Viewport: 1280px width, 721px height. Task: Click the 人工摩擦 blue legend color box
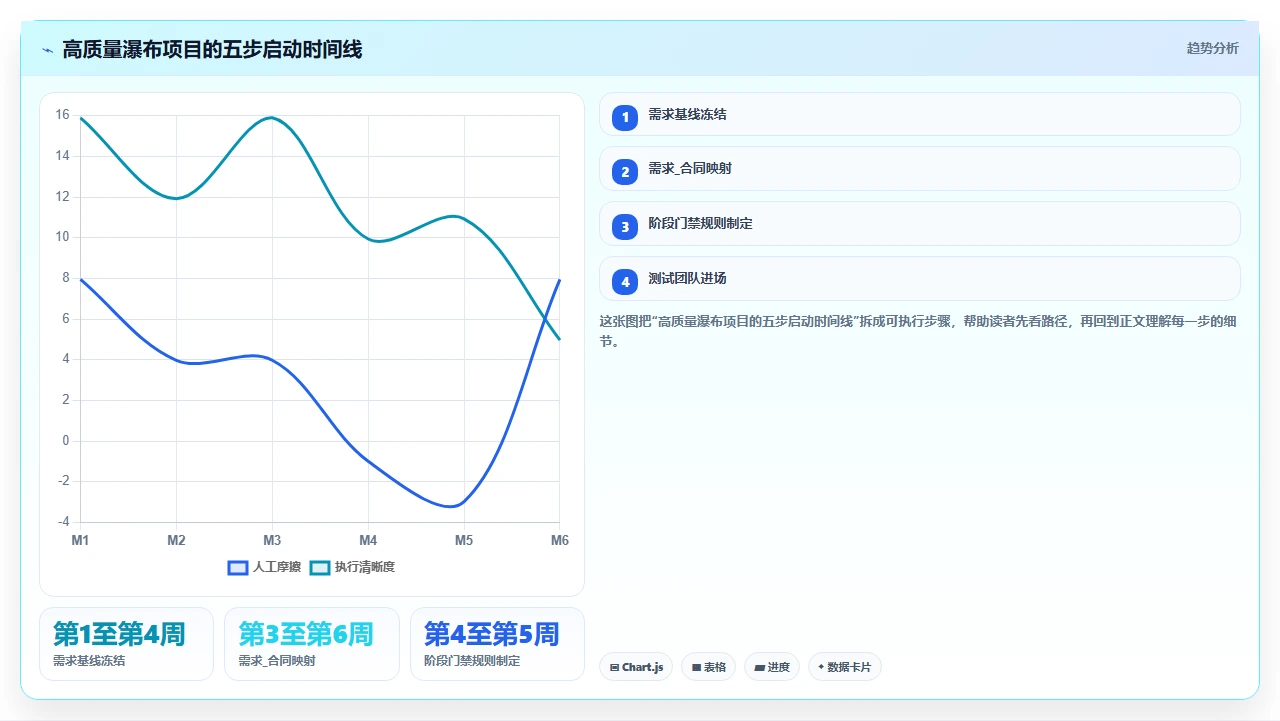(238, 567)
